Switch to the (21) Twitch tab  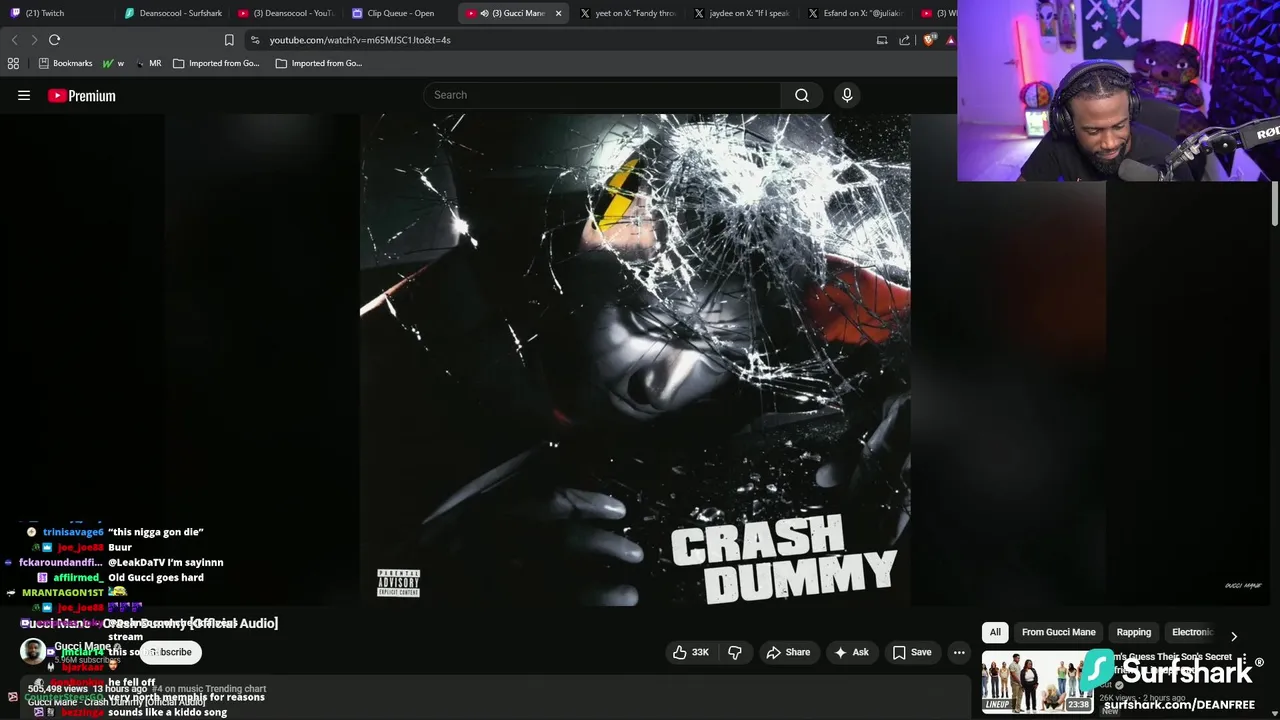(x=58, y=13)
